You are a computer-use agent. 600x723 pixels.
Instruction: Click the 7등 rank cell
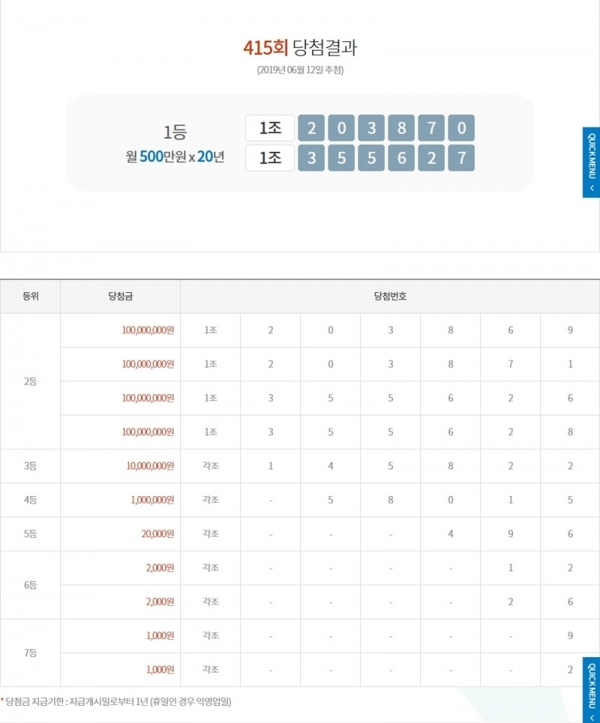click(x=30, y=653)
